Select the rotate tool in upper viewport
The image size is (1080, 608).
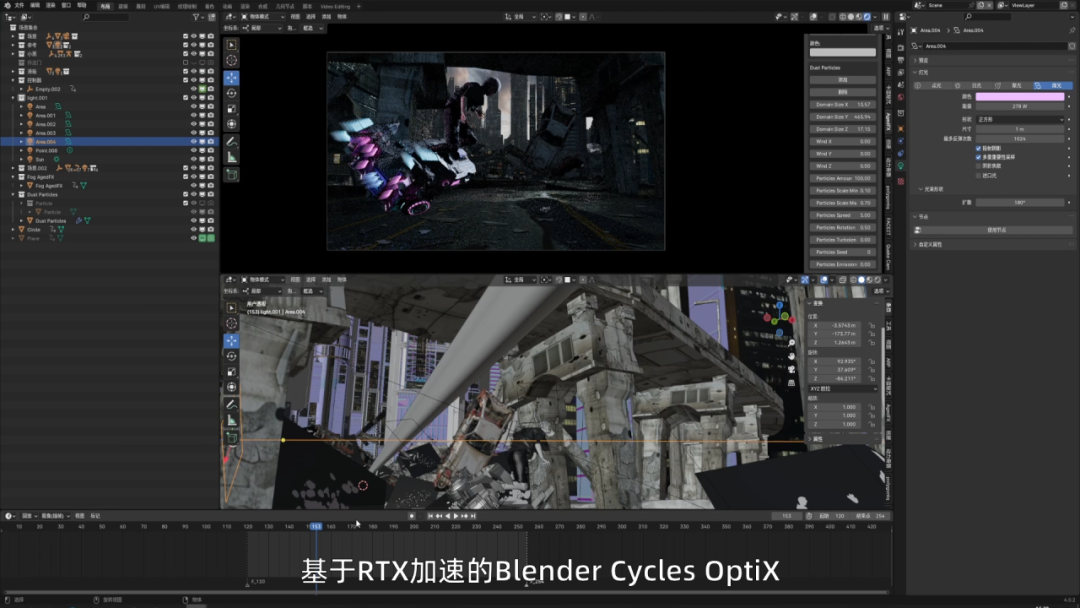(x=231, y=93)
